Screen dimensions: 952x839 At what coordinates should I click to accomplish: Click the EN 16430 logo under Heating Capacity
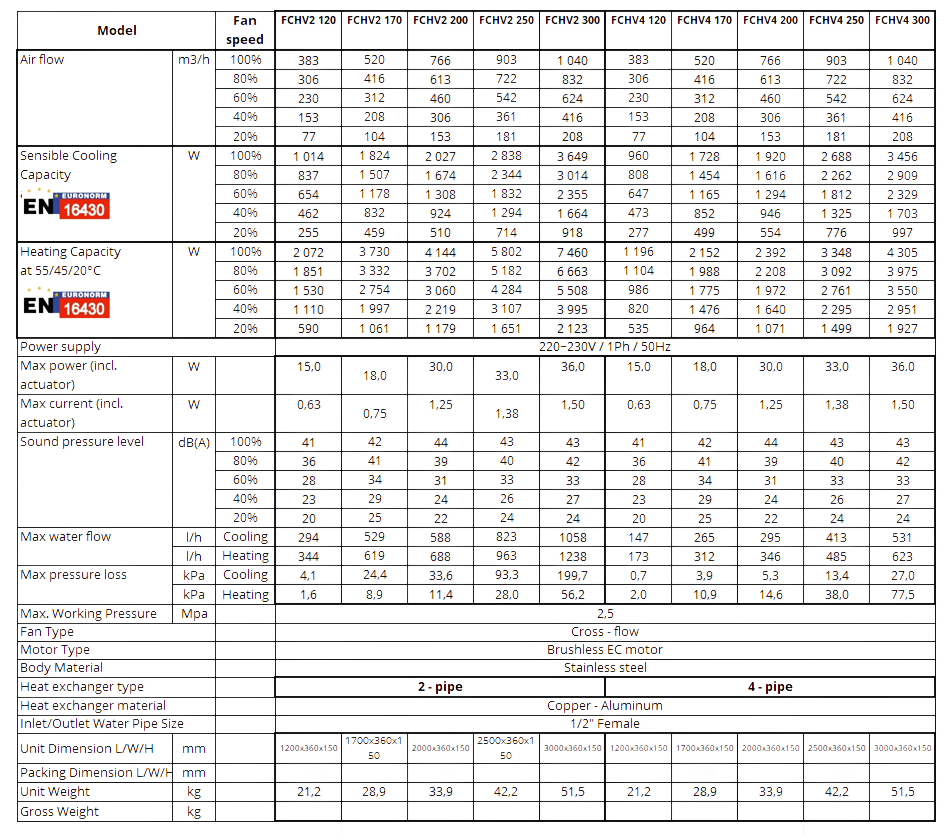coord(66,302)
